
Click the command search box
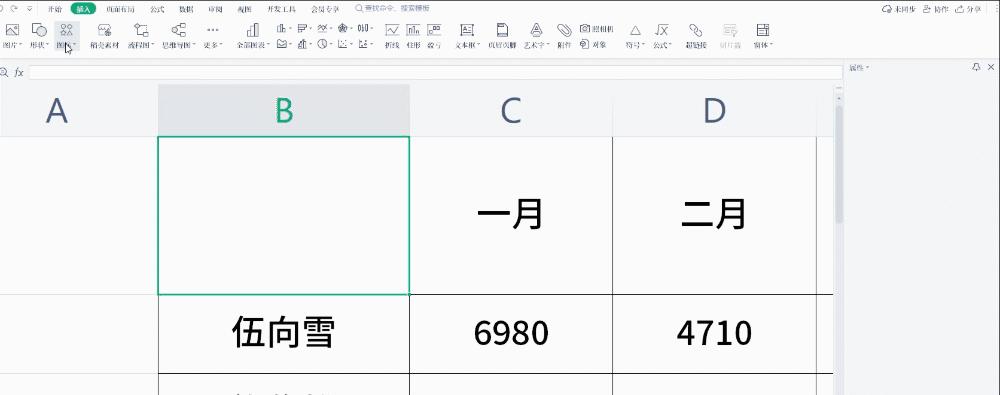coord(392,9)
